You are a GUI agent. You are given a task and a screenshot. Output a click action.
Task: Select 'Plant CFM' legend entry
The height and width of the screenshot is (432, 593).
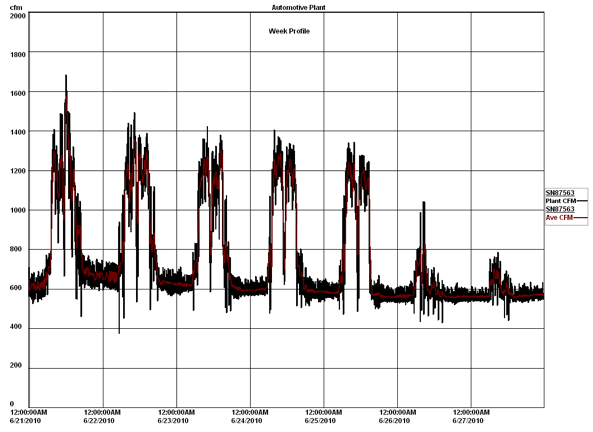pos(566,201)
